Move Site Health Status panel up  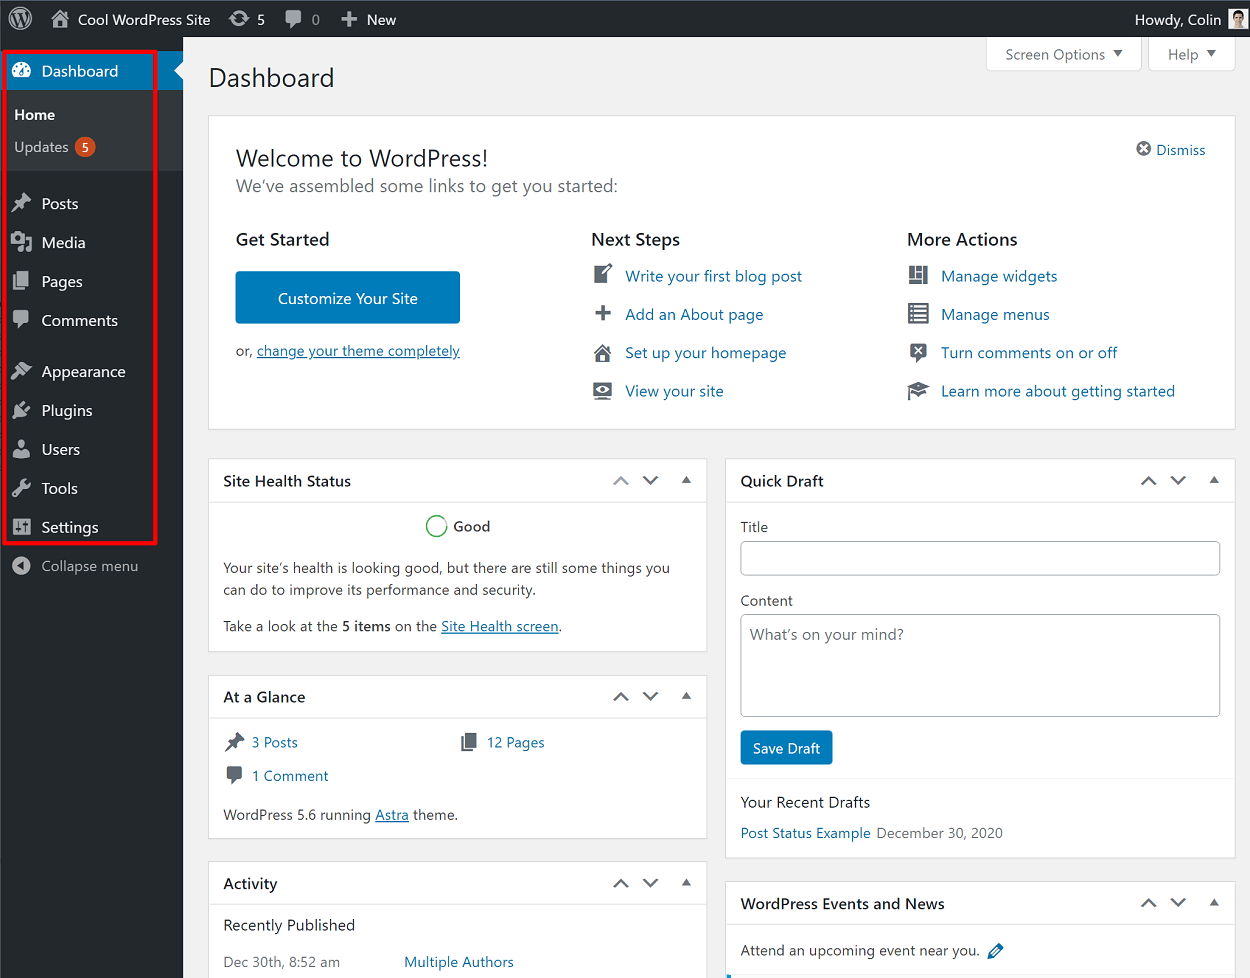coord(621,481)
